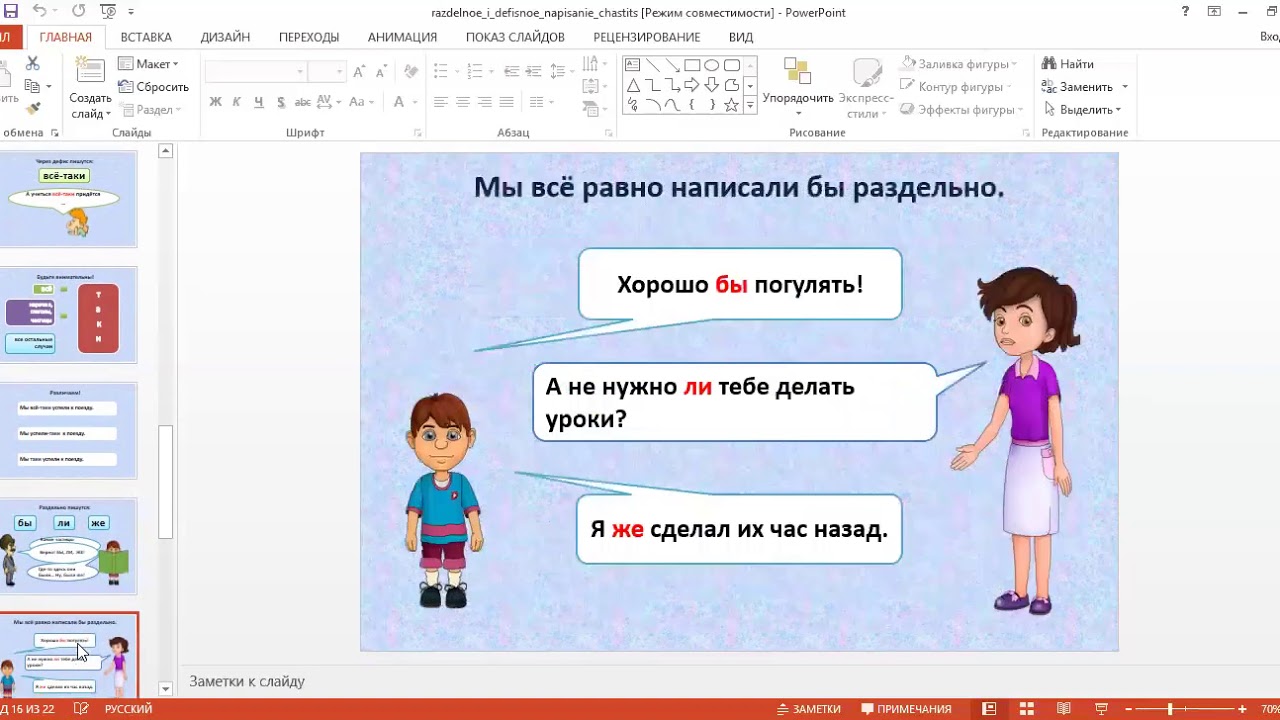
Task: Redo the last action
Action: coord(77,12)
